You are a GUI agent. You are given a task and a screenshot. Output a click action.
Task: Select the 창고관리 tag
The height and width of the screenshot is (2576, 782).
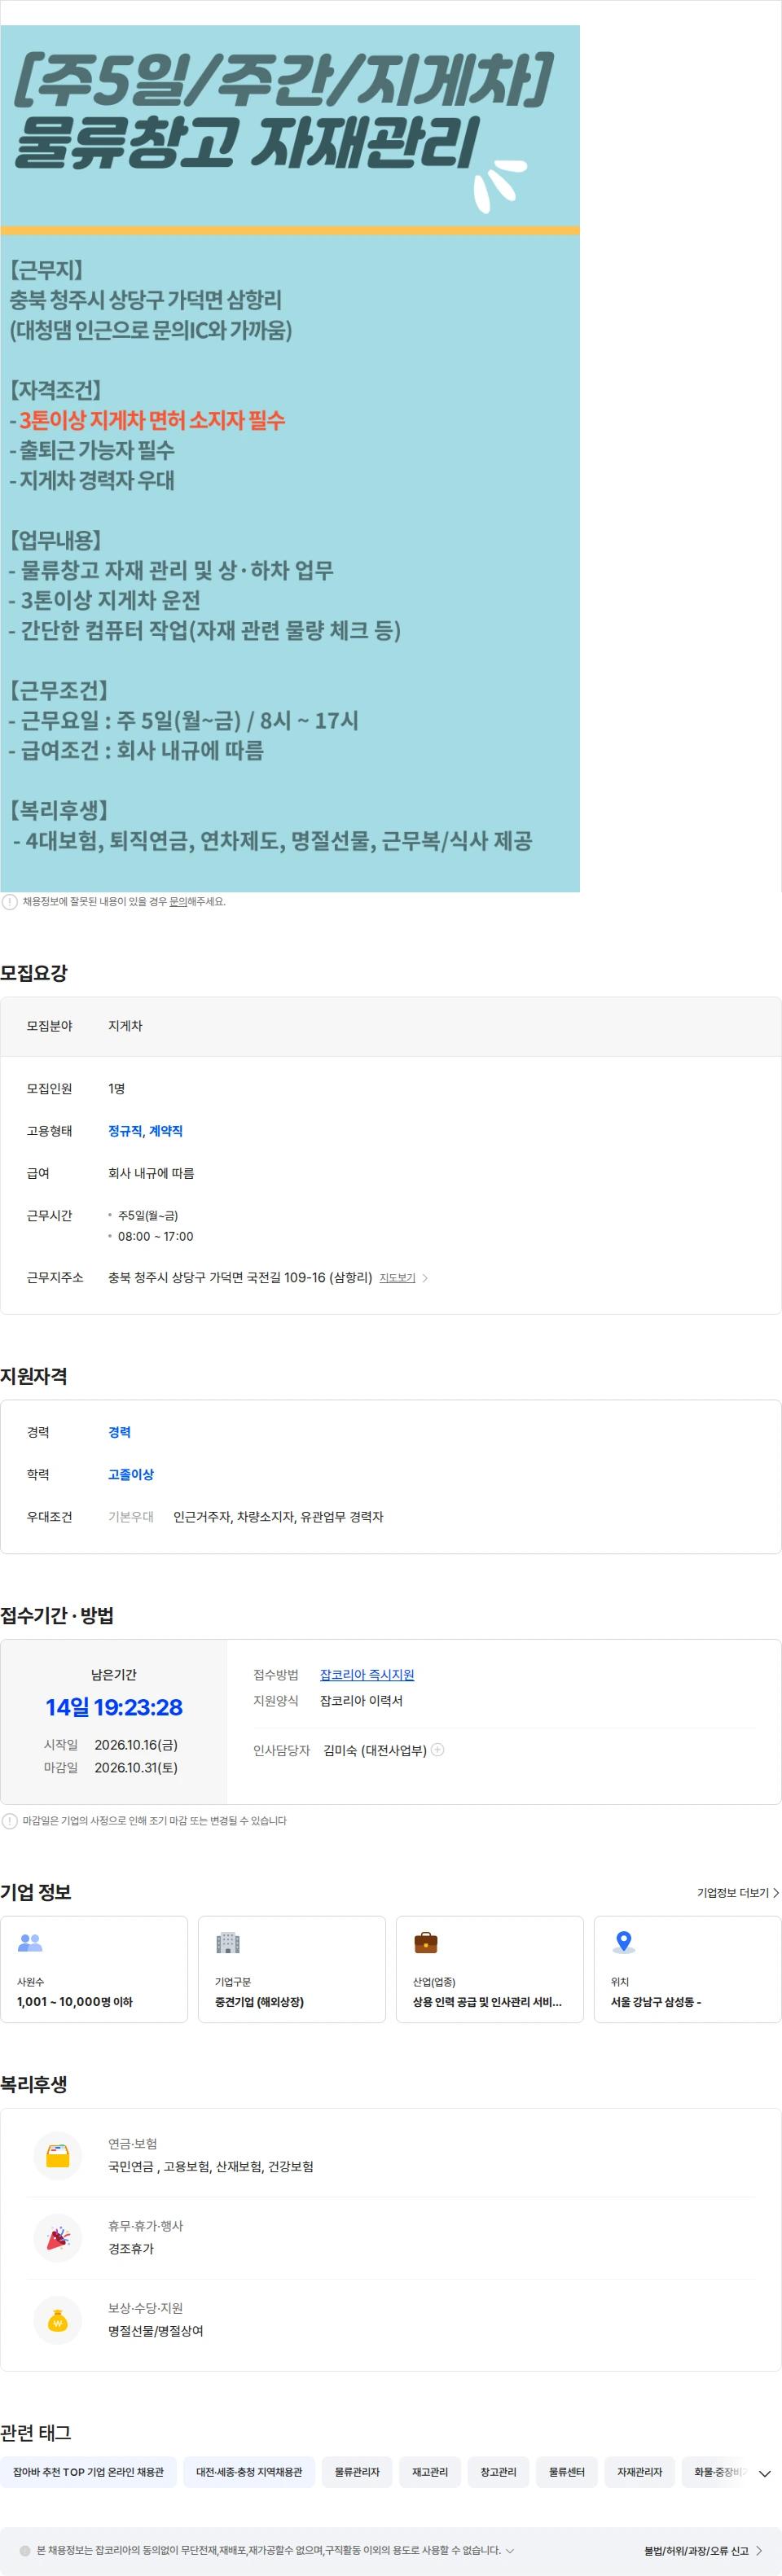[x=498, y=2471]
